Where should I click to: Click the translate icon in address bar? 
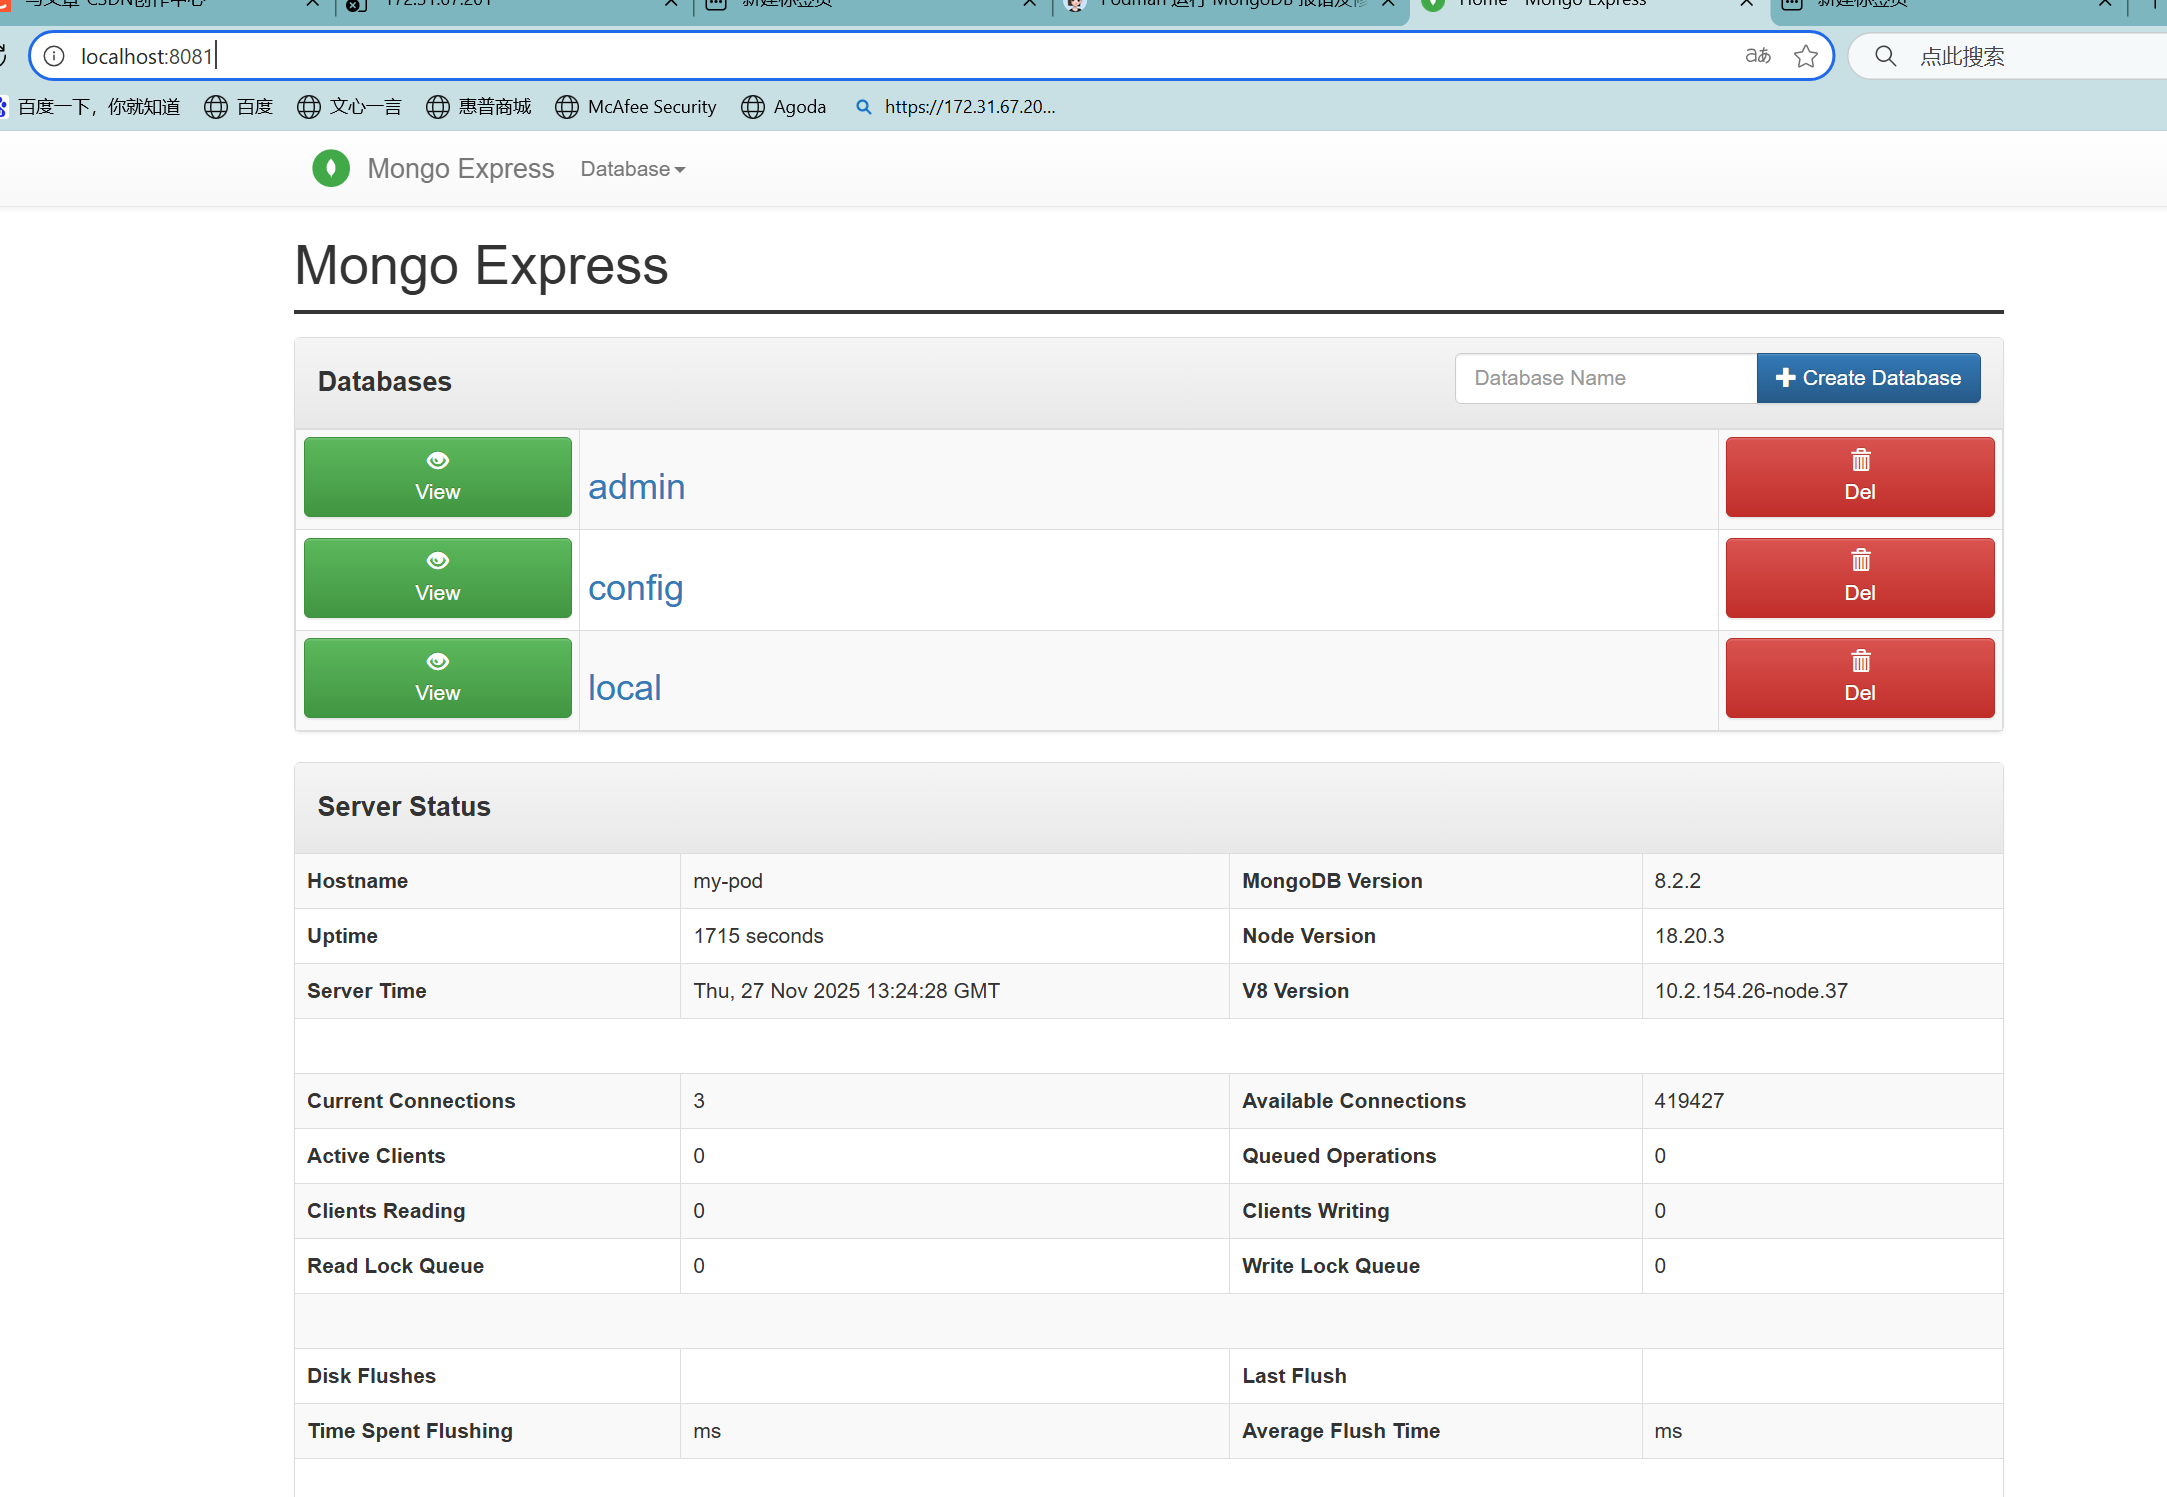point(1757,56)
